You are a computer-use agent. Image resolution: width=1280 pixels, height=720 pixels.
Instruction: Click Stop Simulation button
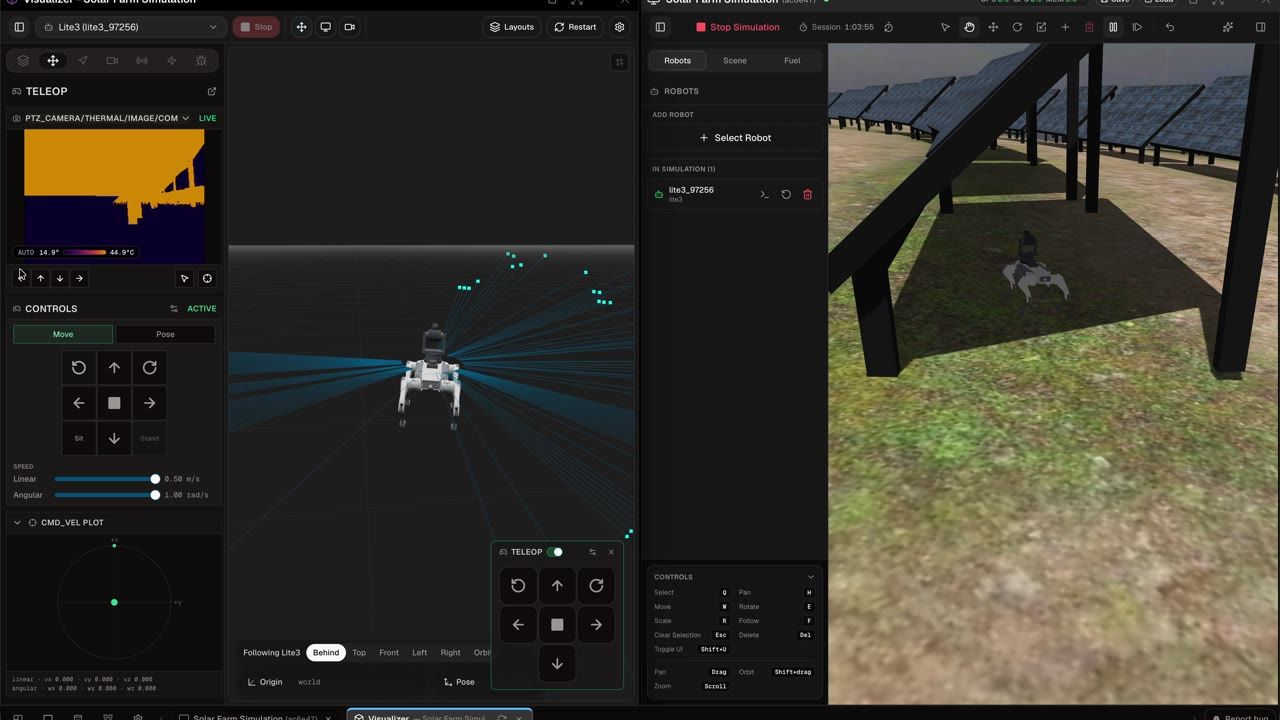tap(738, 27)
